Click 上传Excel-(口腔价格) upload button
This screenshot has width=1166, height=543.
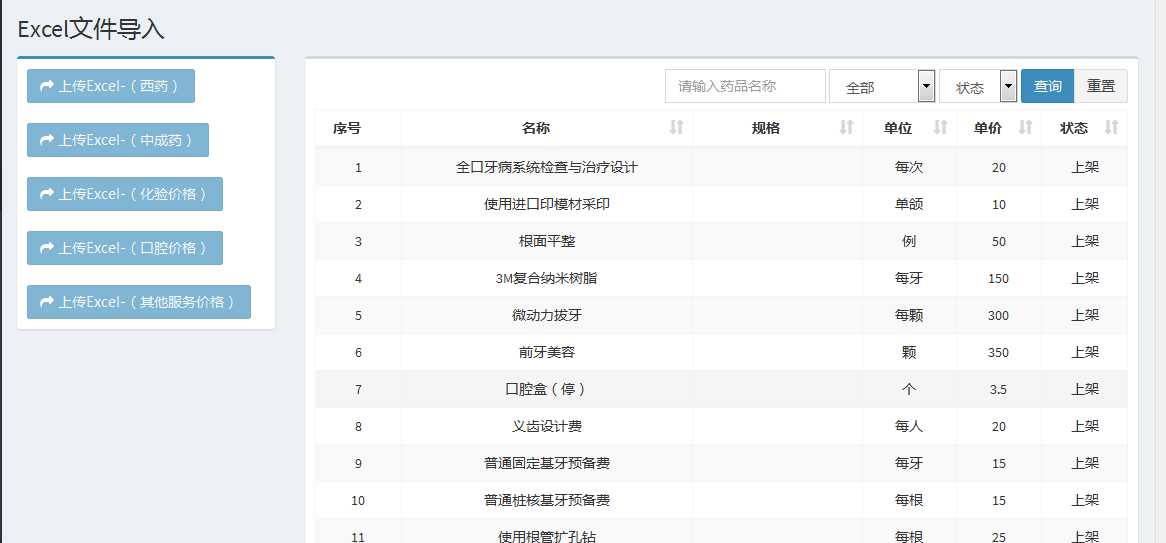[125, 248]
